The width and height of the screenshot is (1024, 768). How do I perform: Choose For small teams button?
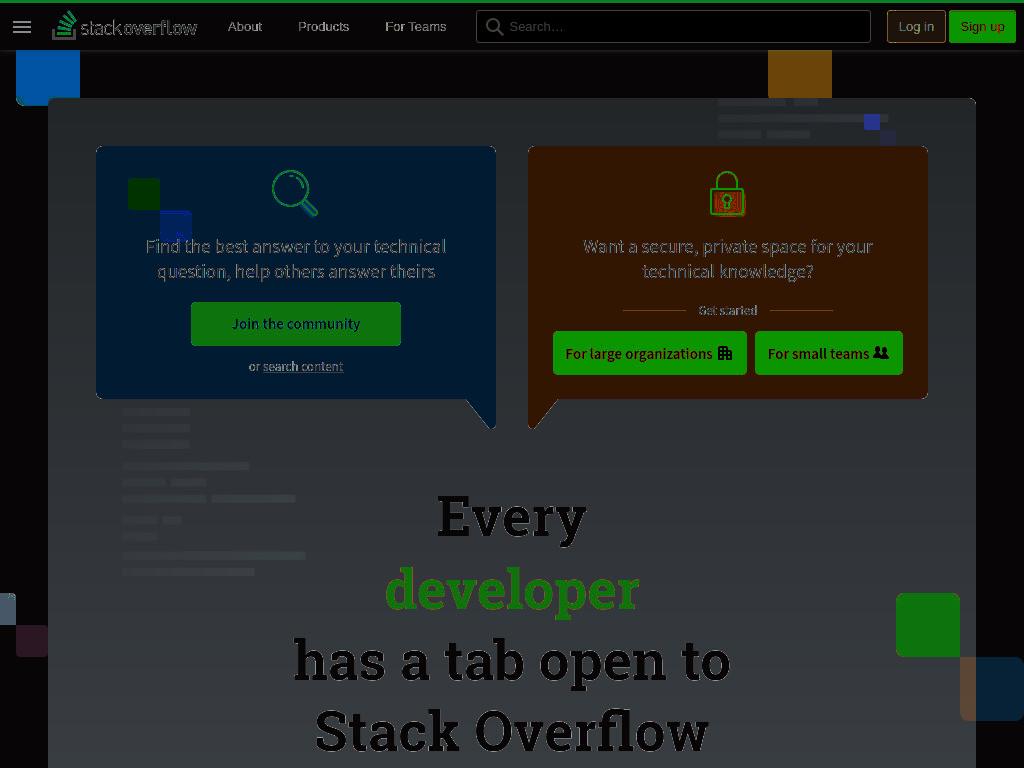pos(829,353)
